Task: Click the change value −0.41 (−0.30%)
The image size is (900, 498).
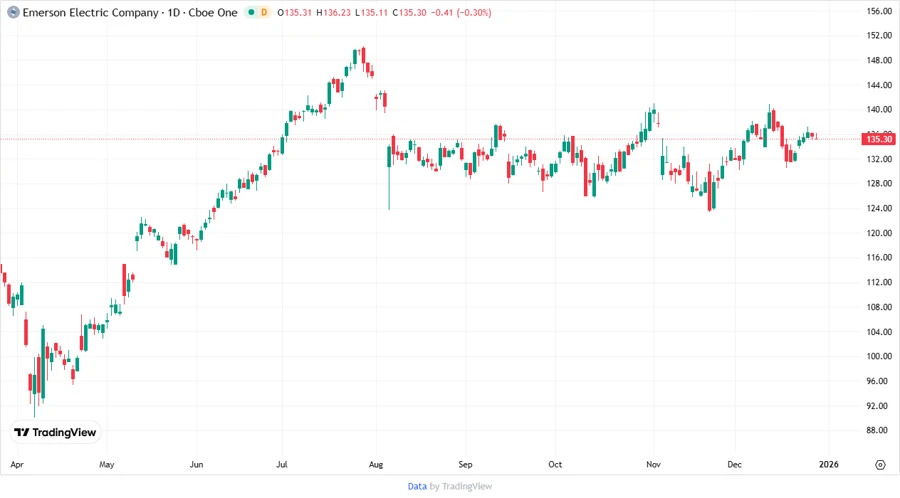Action: (x=461, y=13)
